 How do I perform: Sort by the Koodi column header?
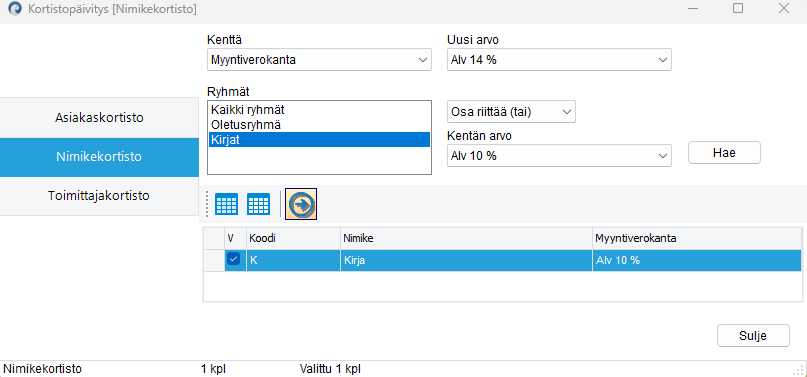pyautogui.click(x=293, y=239)
